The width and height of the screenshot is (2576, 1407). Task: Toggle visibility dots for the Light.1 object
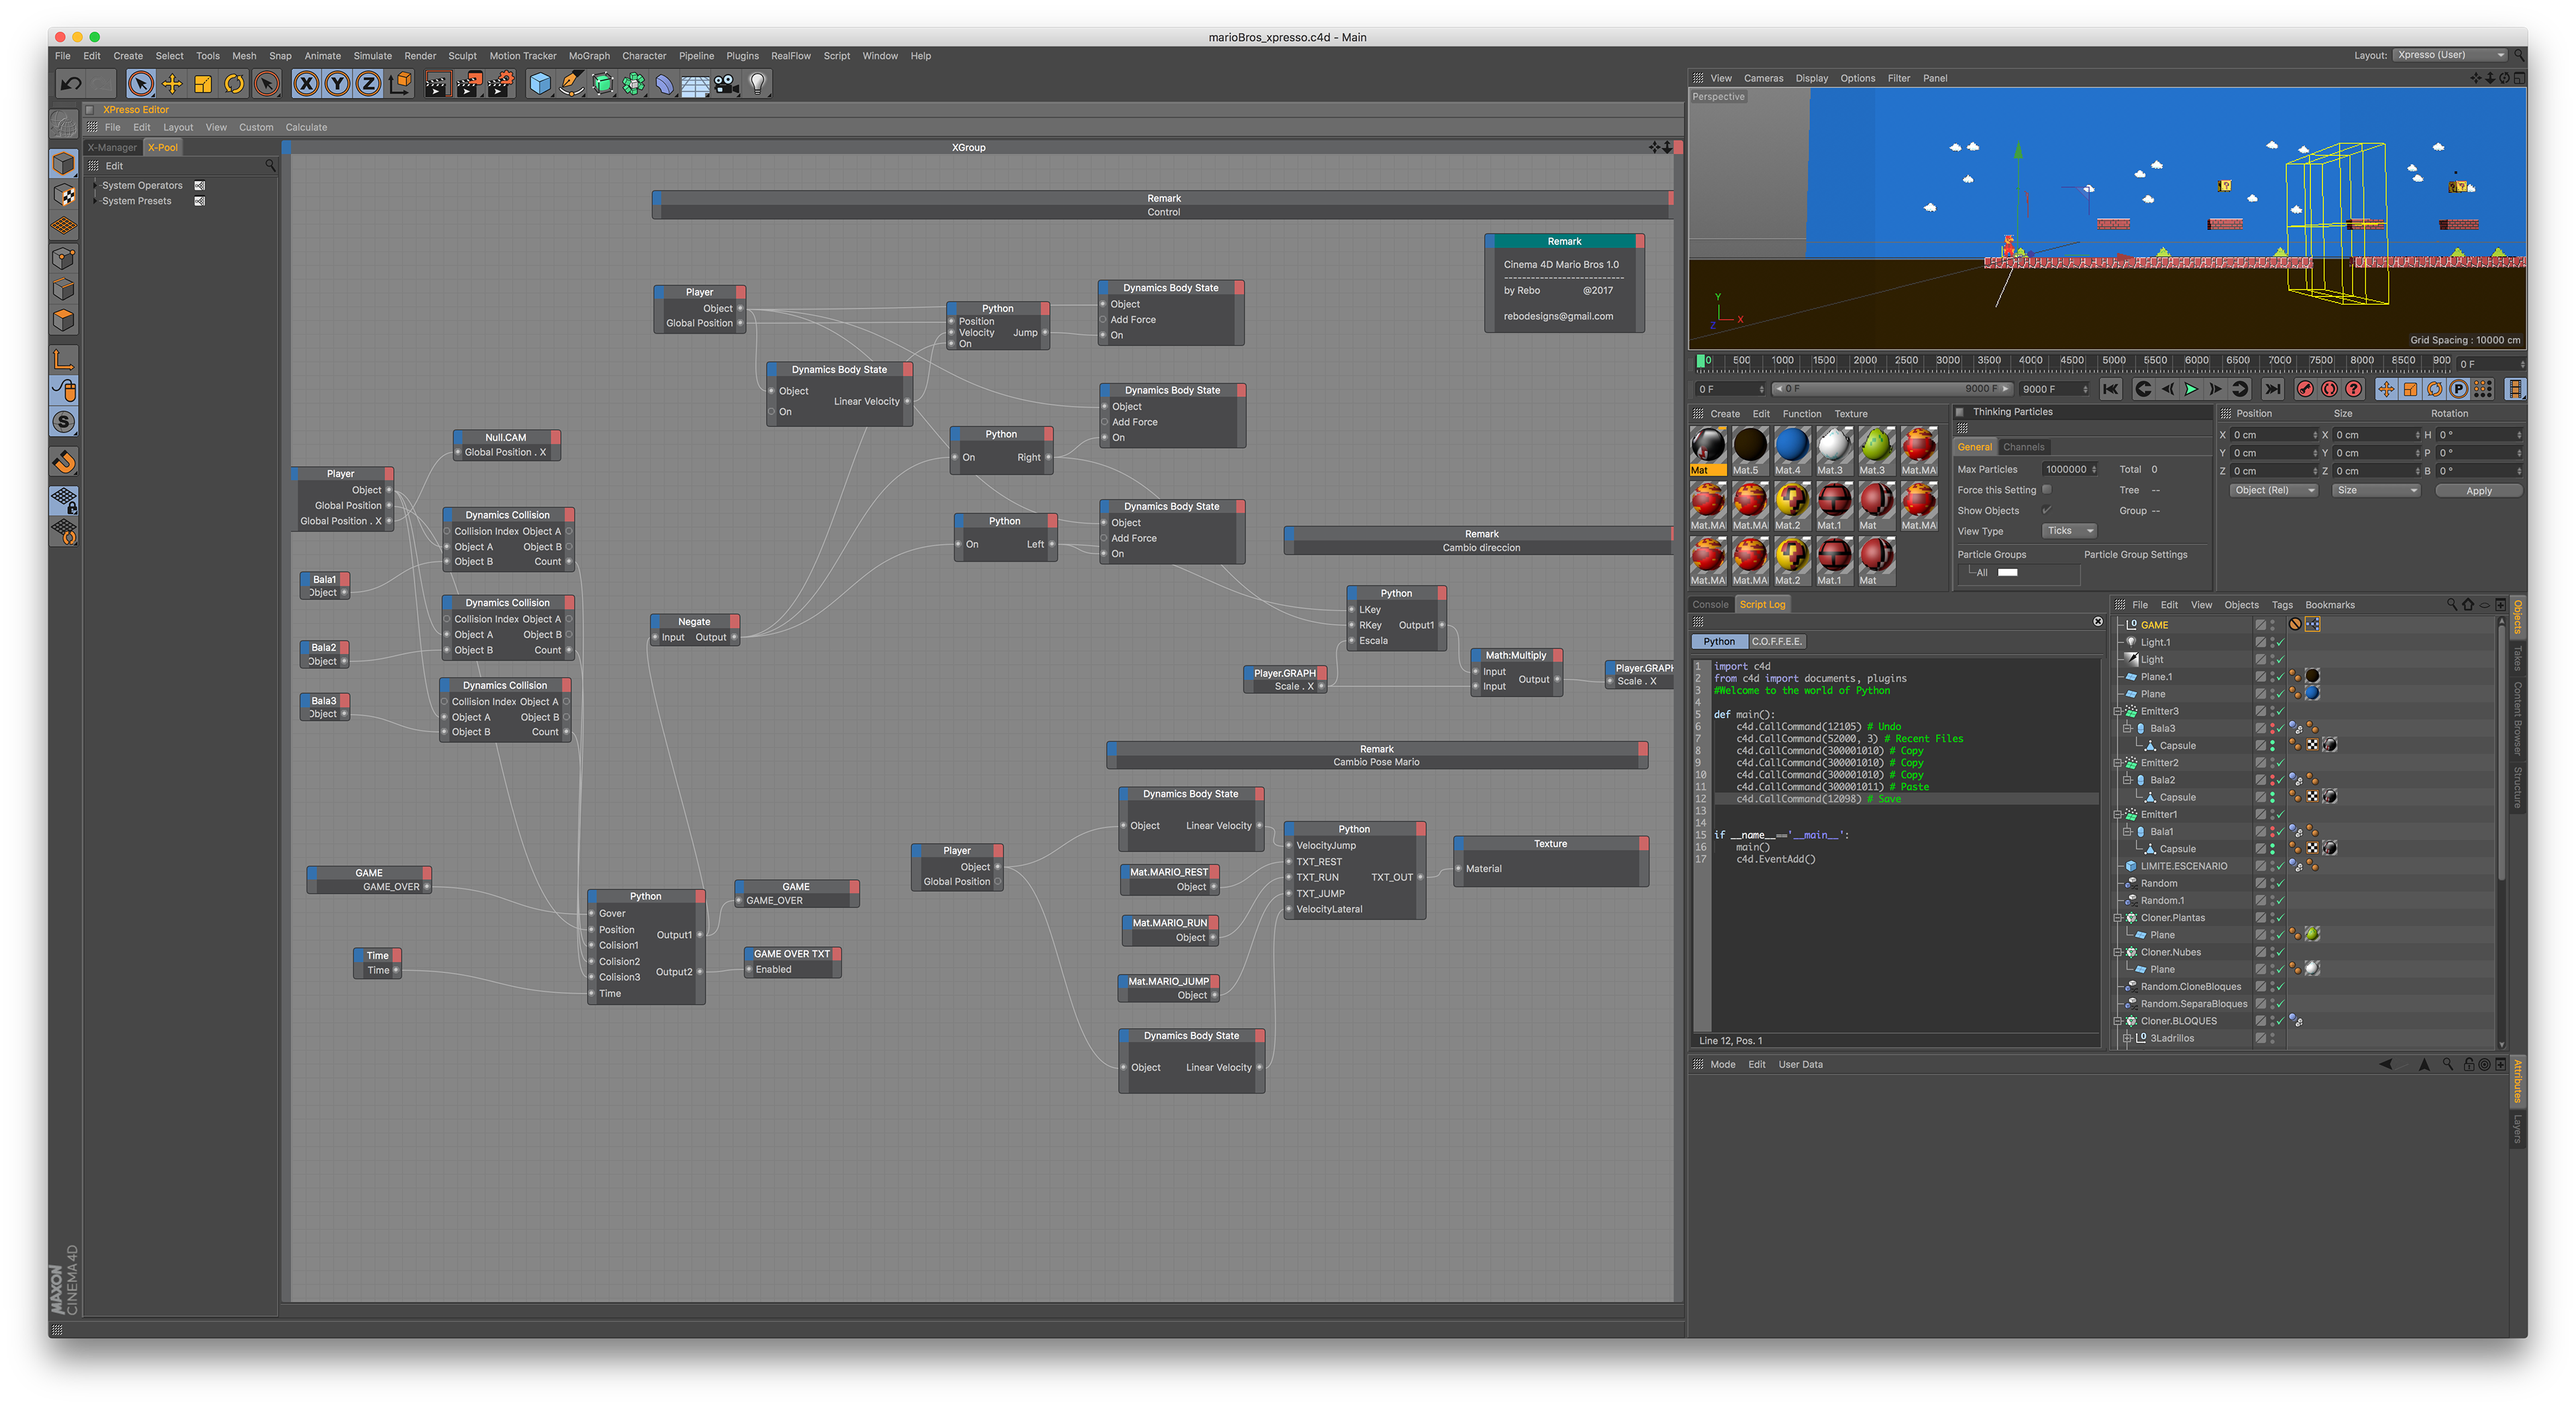click(x=2272, y=642)
